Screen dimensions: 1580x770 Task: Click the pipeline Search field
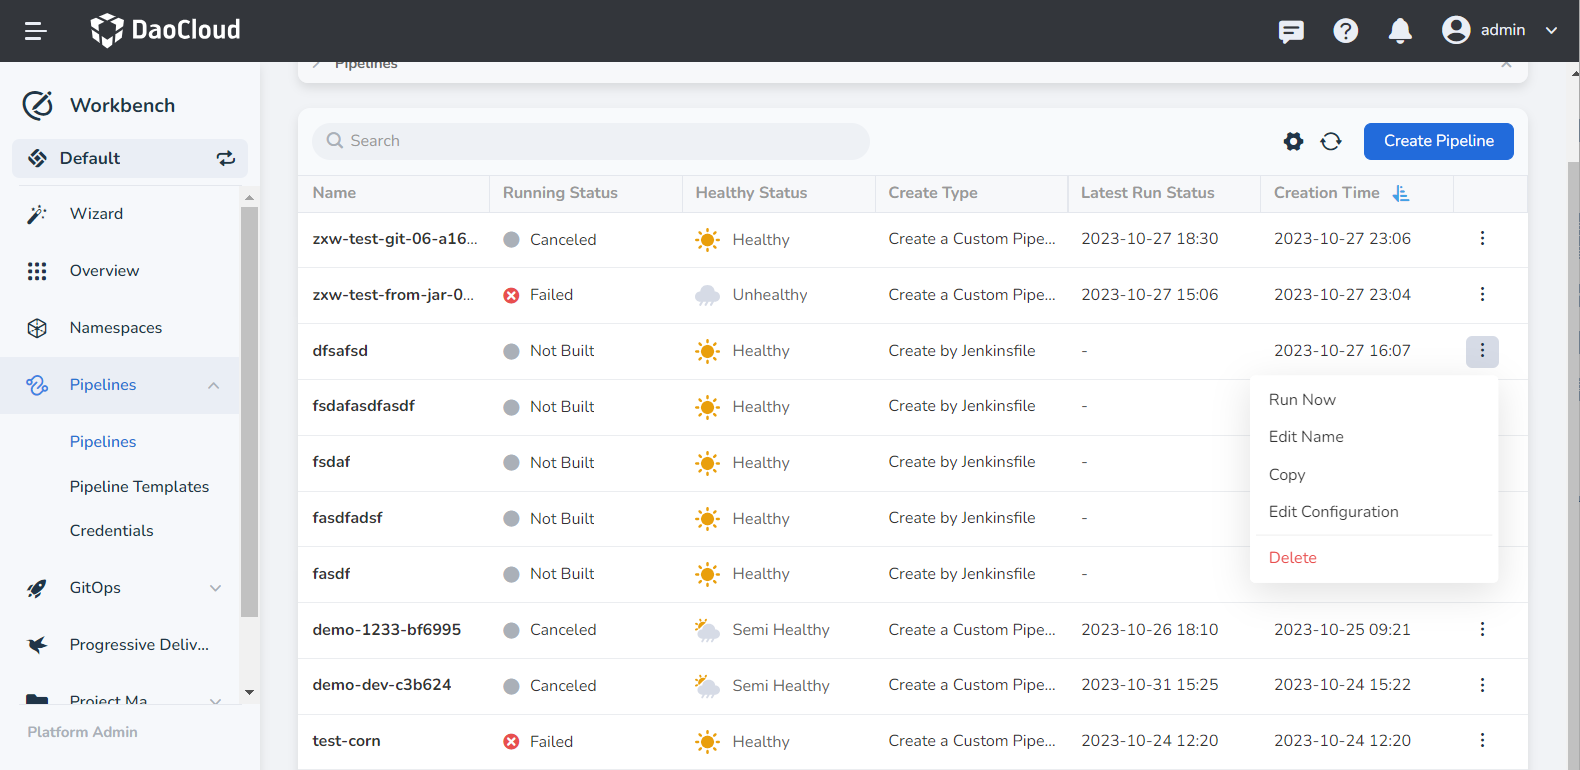(590, 141)
